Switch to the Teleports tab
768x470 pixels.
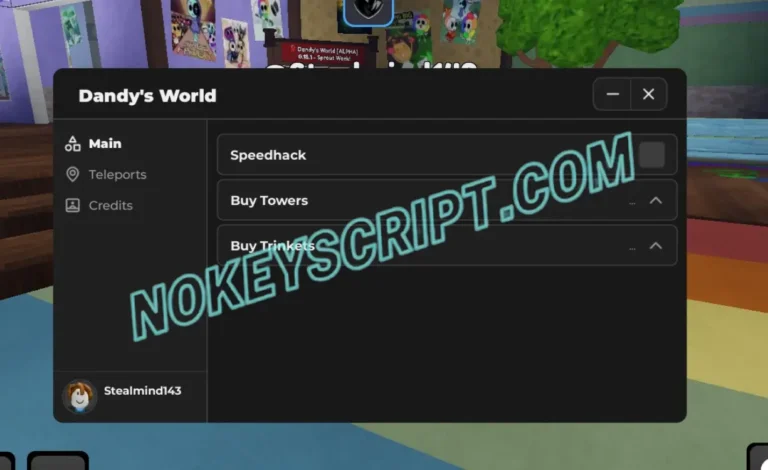point(106,174)
